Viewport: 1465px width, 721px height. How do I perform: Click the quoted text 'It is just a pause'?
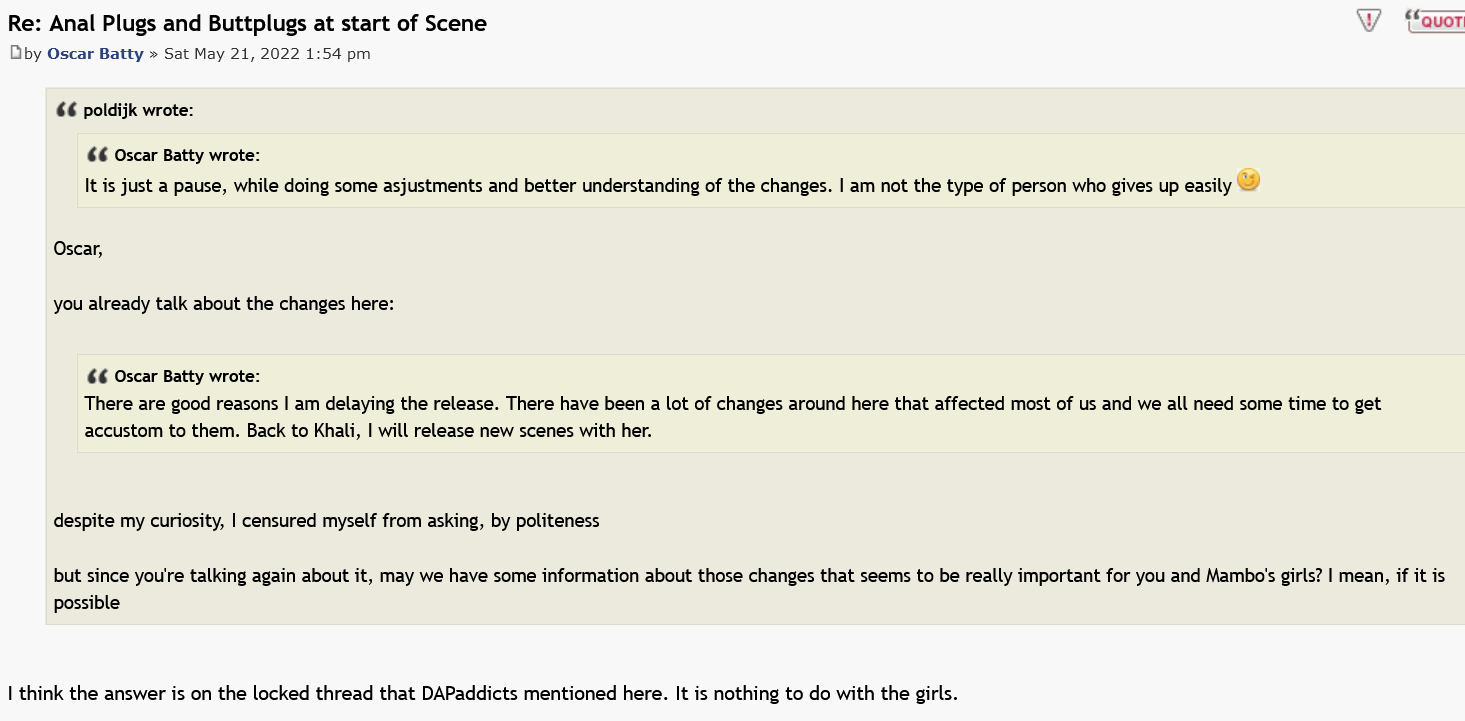[x=657, y=186]
